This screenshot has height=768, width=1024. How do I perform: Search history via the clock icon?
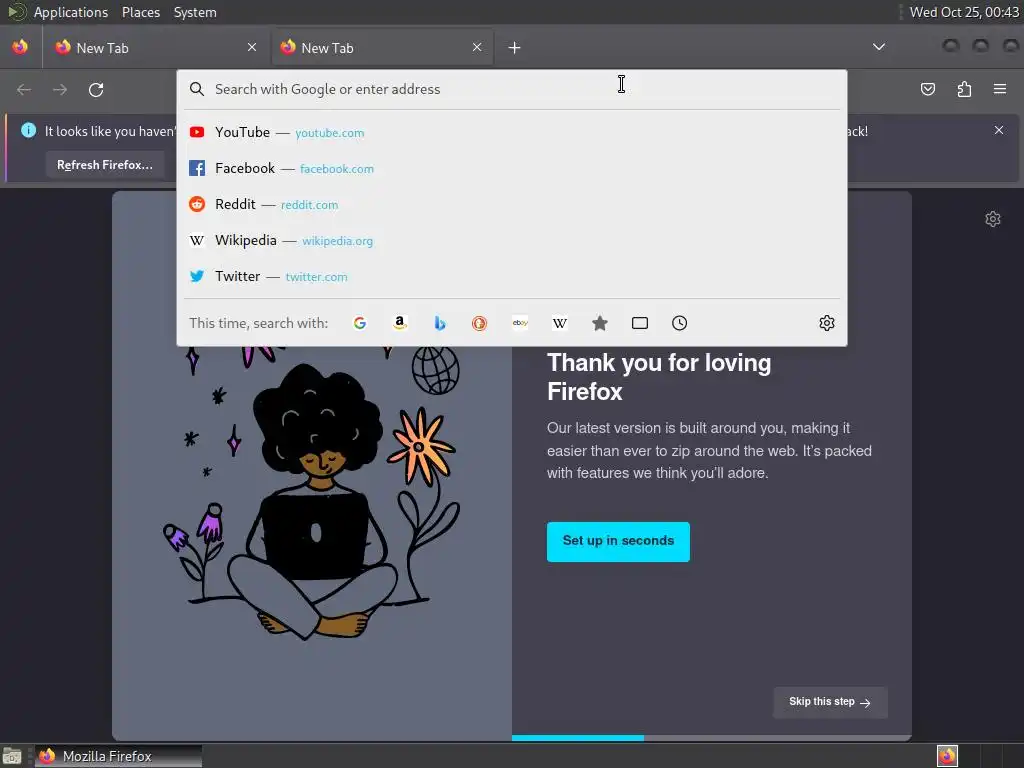[x=679, y=323]
